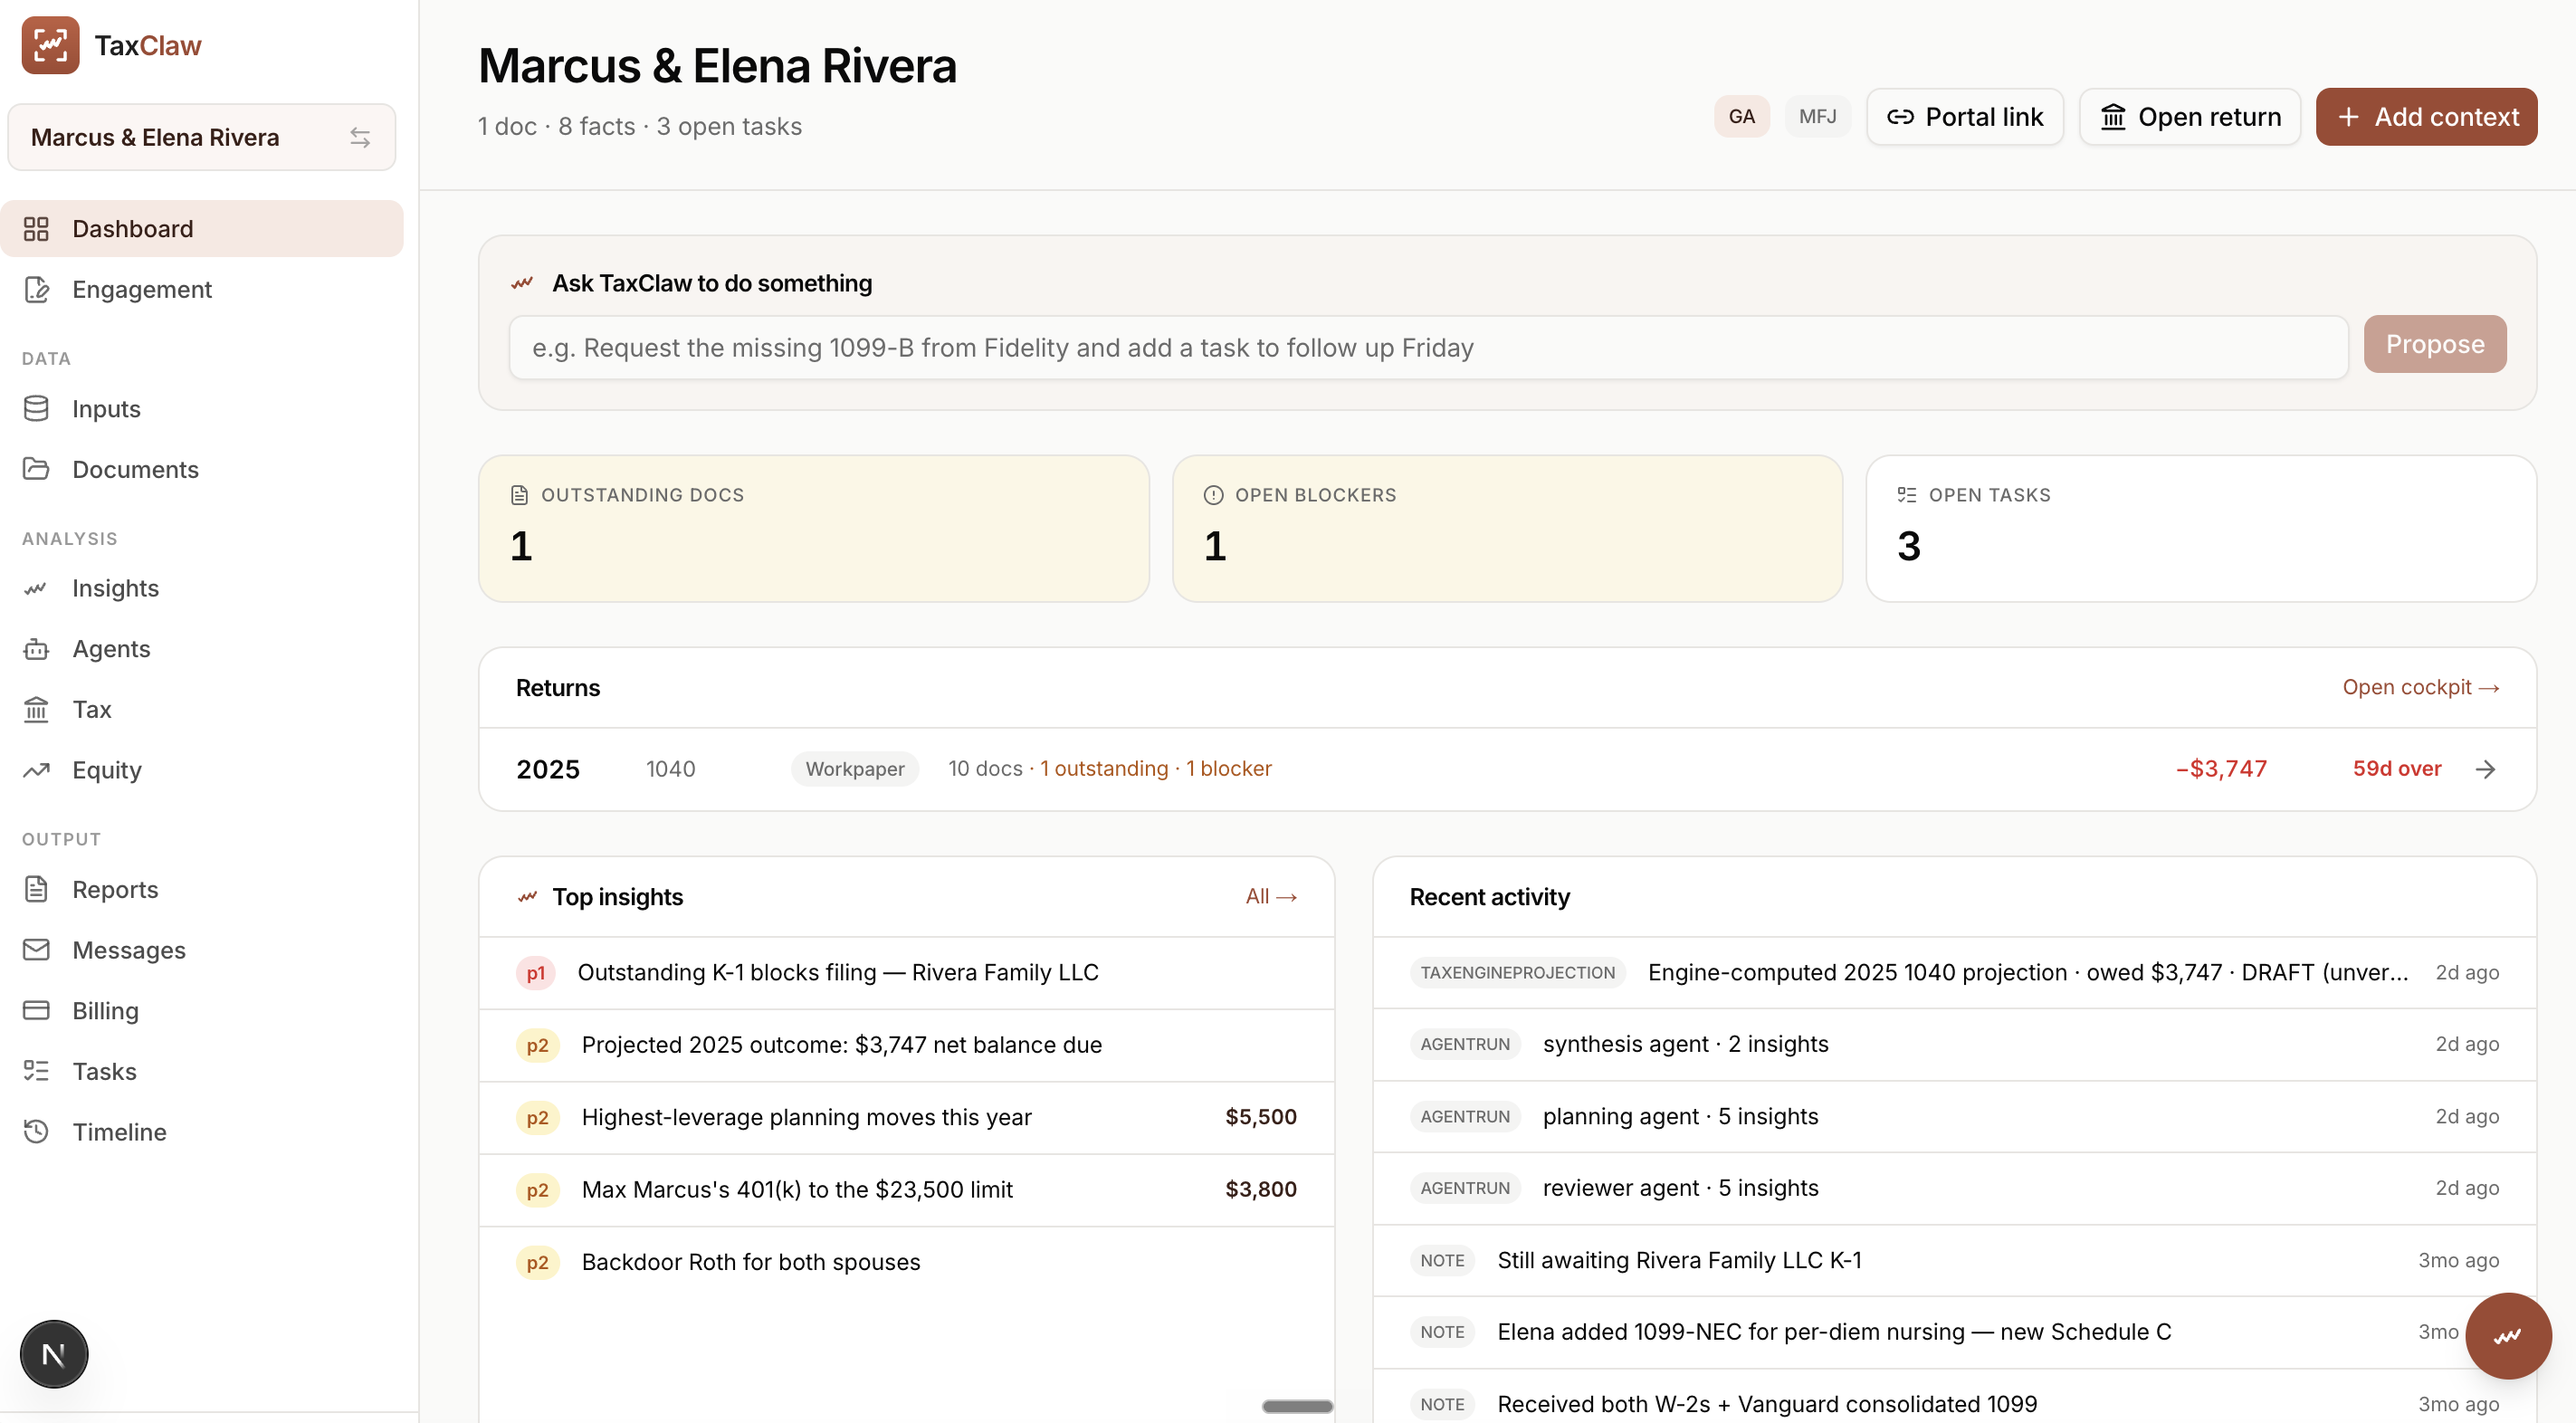
Task: Open Tasks page in sidebar
Action: (201, 1071)
